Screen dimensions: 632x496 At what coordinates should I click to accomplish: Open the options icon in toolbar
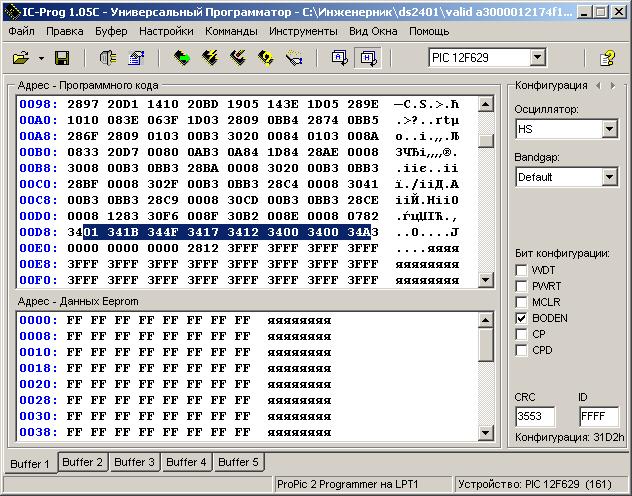pyautogui.click(x=136, y=58)
